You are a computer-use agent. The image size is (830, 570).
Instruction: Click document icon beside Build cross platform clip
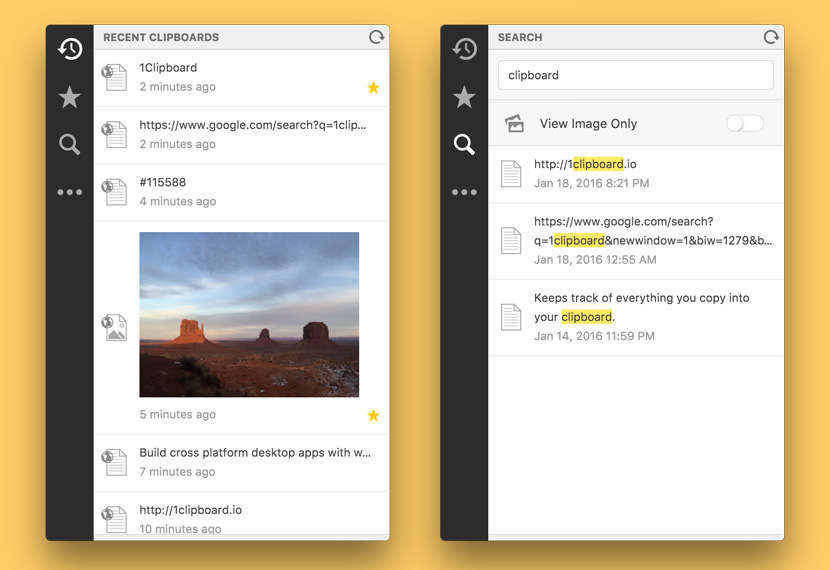point(114,462)
